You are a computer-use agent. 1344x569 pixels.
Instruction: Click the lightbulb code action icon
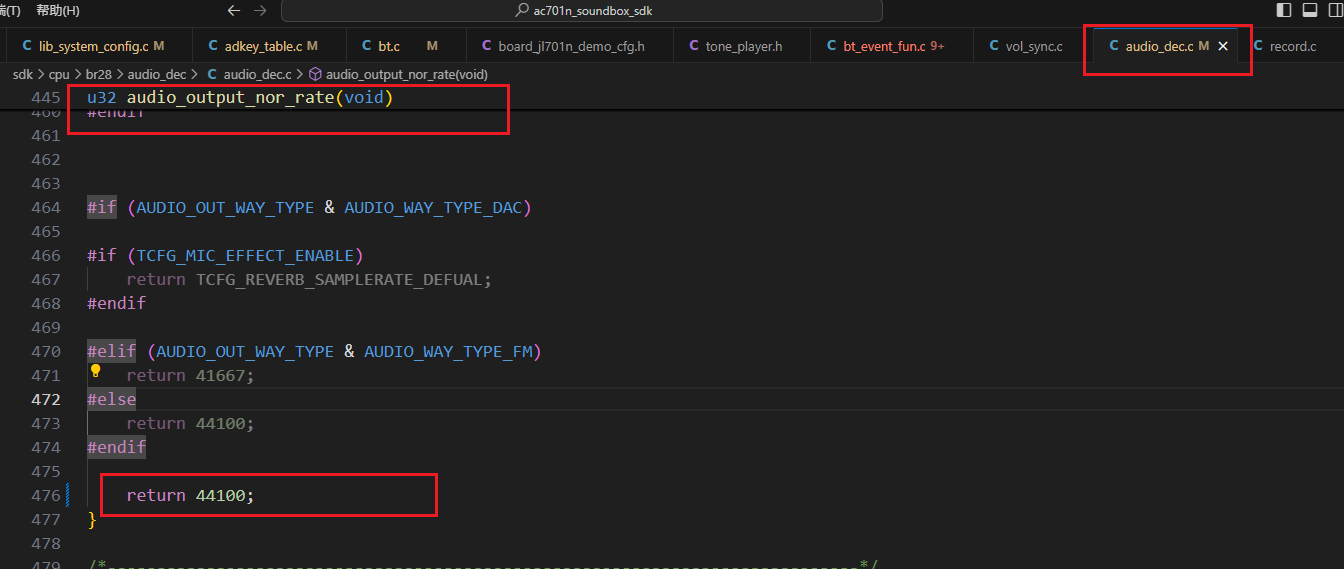[96, 371]
